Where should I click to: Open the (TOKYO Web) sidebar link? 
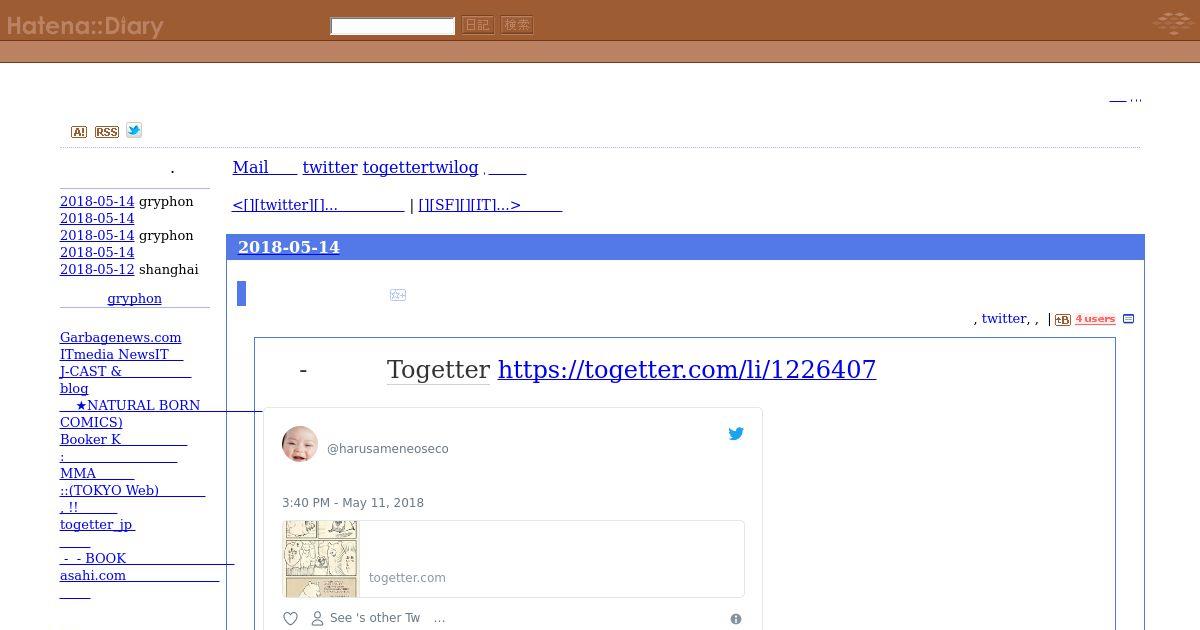coord(132,491)
